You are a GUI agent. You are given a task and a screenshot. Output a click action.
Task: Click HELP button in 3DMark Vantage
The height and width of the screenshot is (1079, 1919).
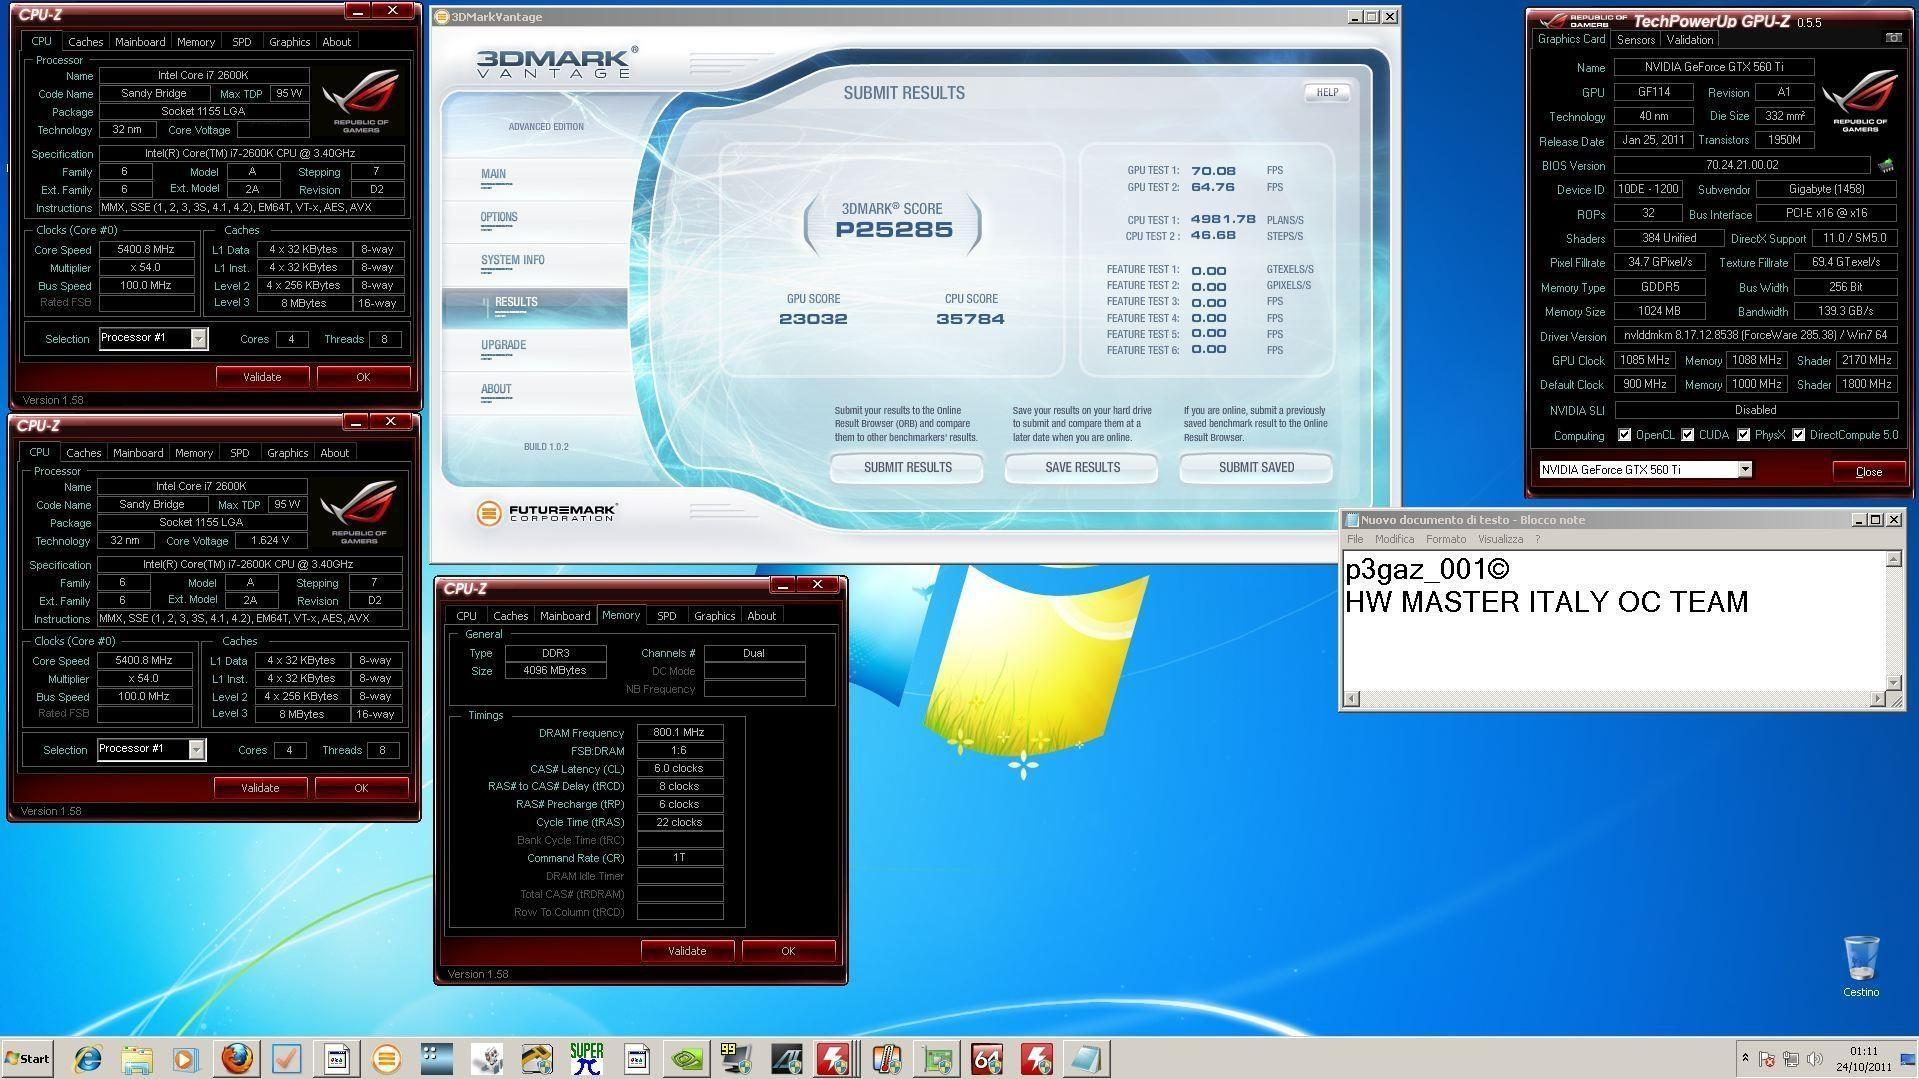pyautogui.click(x=1327, y=92)
